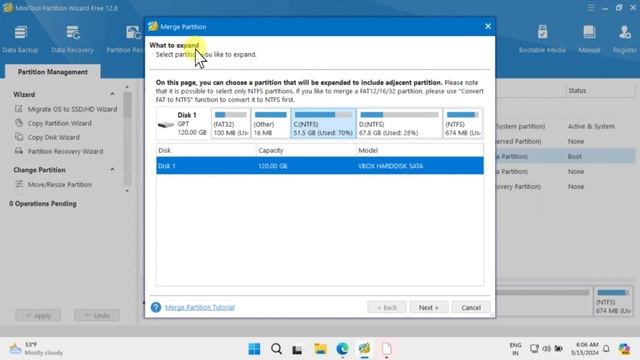Click the Undo button
Screen dimensions: 640x360
[x=97, y=315]
